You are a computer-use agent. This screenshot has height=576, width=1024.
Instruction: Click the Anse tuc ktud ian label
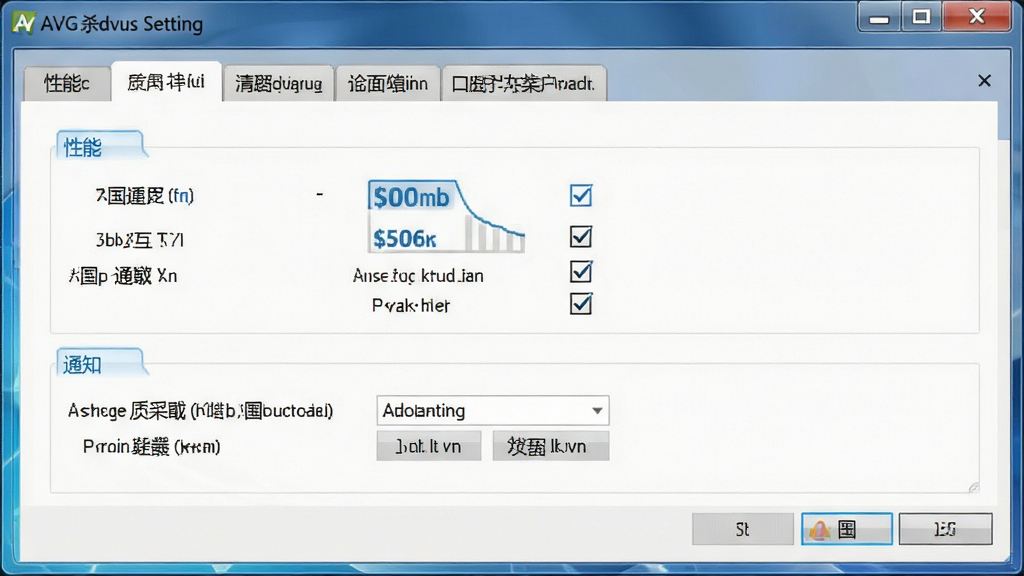click(x=418, y=276)
